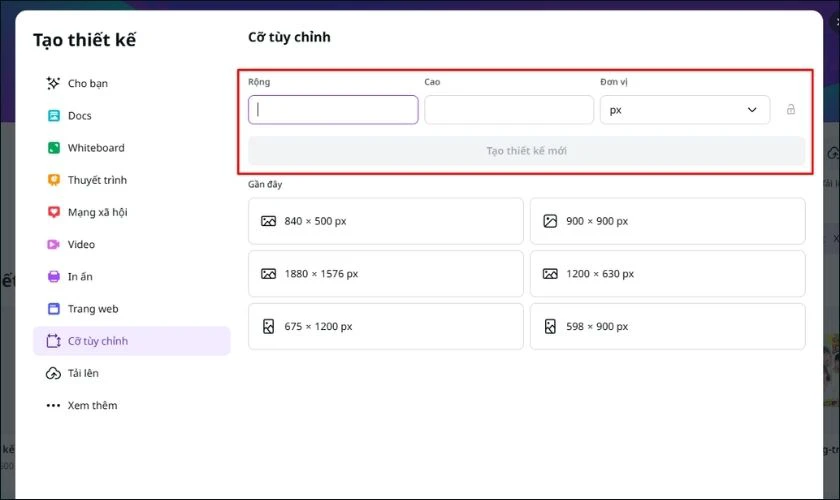Open the Tải lên cloud upload icon
The width and height of the screenshot is (840, 500).
click(54, 373)
